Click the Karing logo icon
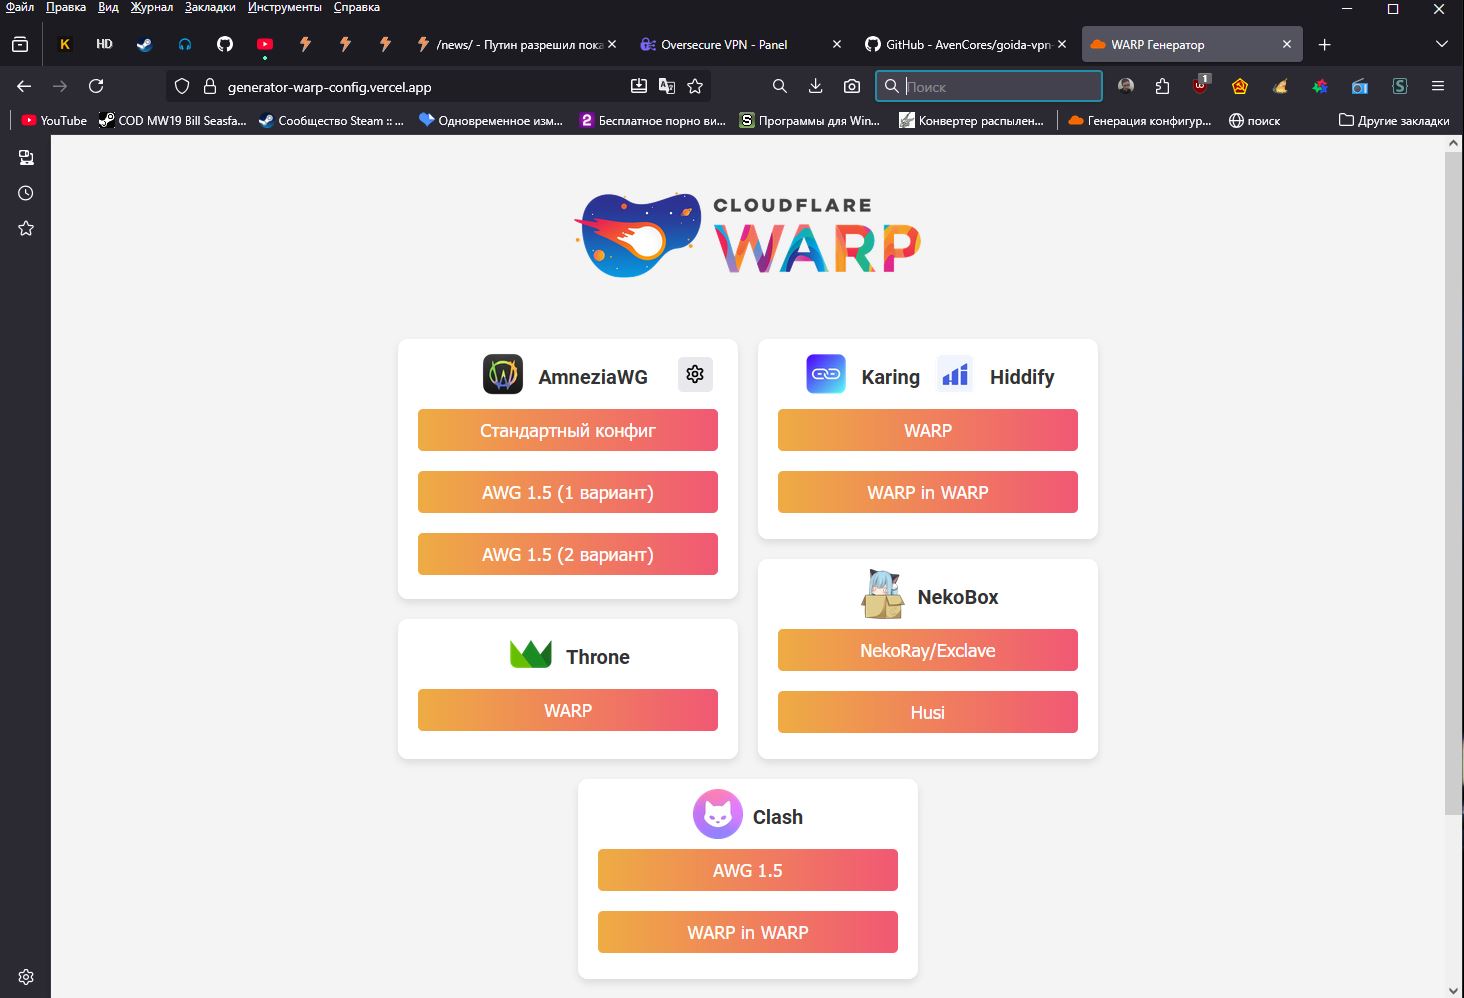Viewport: 1464px width, 998px height. (826, 374)
